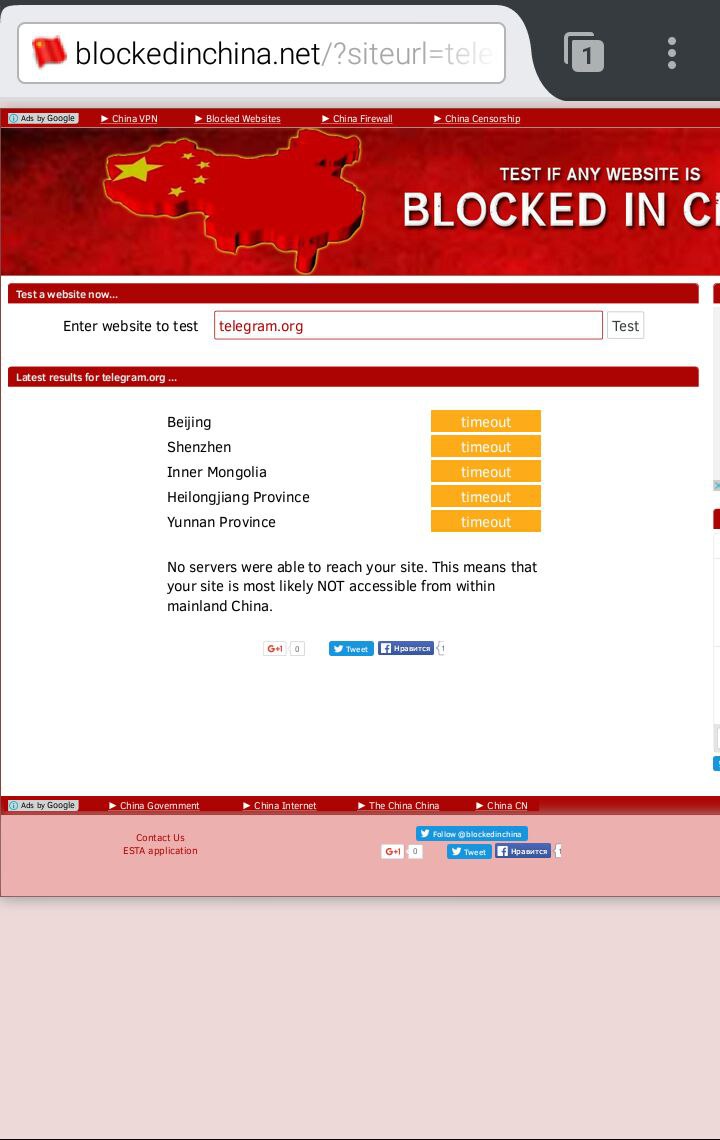Open the China Firewall ad link
This screenshot has width=720, height=1140.
[x=357, y=119]
